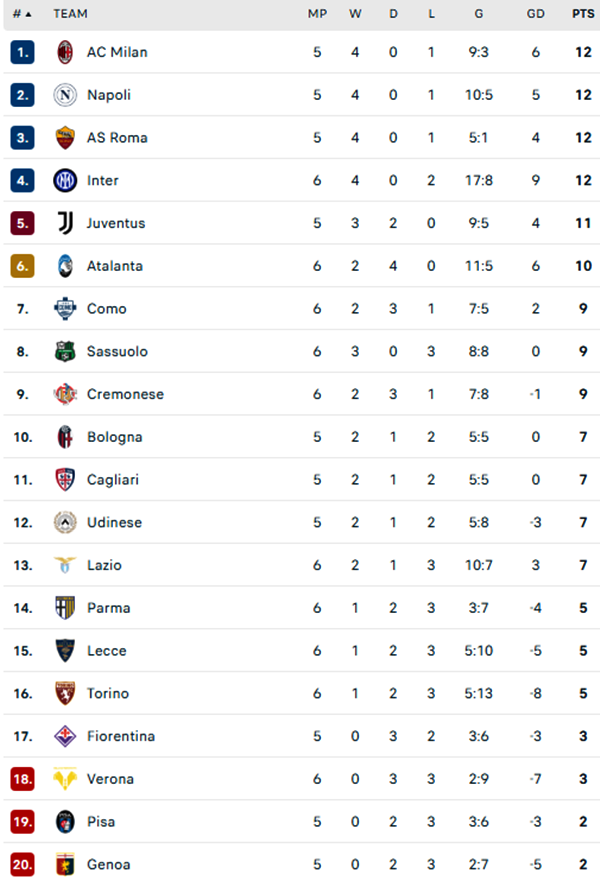Screen dimensions: 600x880
Task: Click the red position badge for Verona
Action: [x=21, y=779]
